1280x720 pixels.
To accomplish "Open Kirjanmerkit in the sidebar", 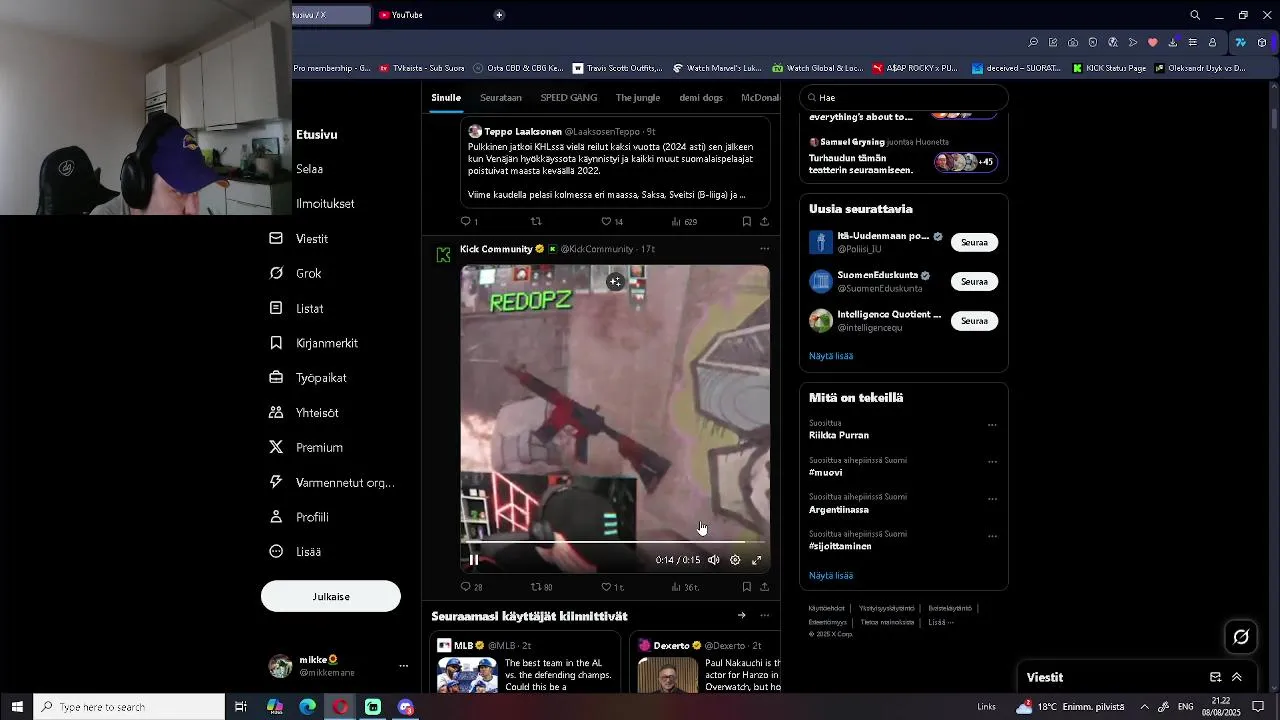I will coord(313,343).
